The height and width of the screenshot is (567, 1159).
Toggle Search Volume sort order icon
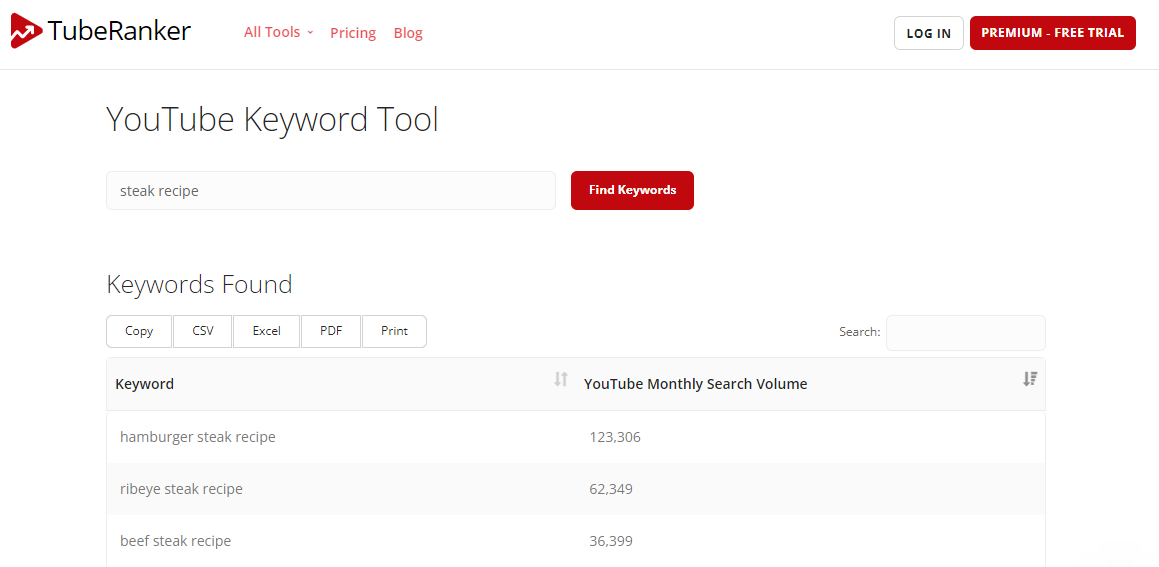[1030, 379]
